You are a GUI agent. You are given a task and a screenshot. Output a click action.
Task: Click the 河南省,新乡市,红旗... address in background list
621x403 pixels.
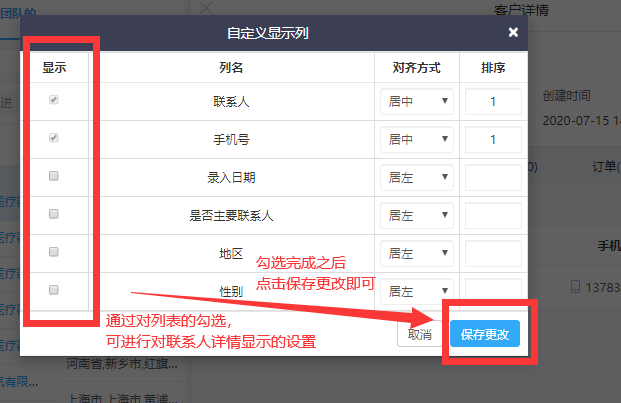(122, 363)
